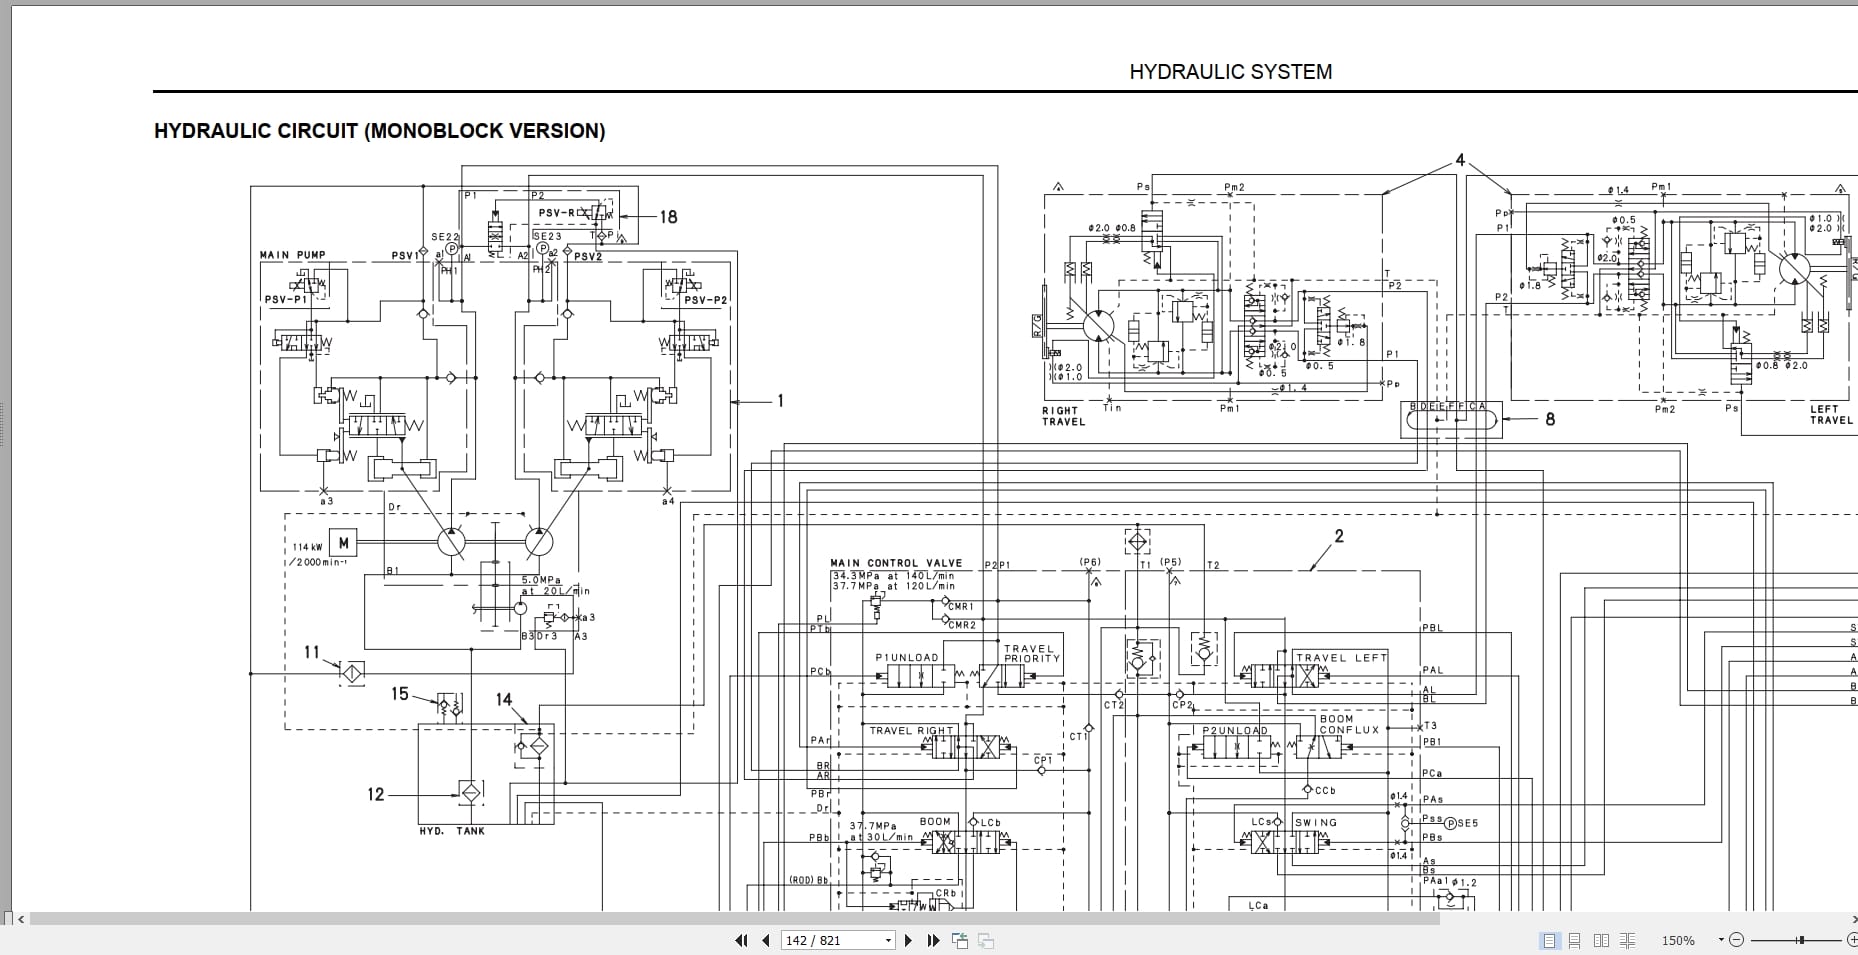Image resolution: width=1858 pixels, height=955 pixels.
Task: Click the PSV-R valve label
Action: tap(557, 213)
